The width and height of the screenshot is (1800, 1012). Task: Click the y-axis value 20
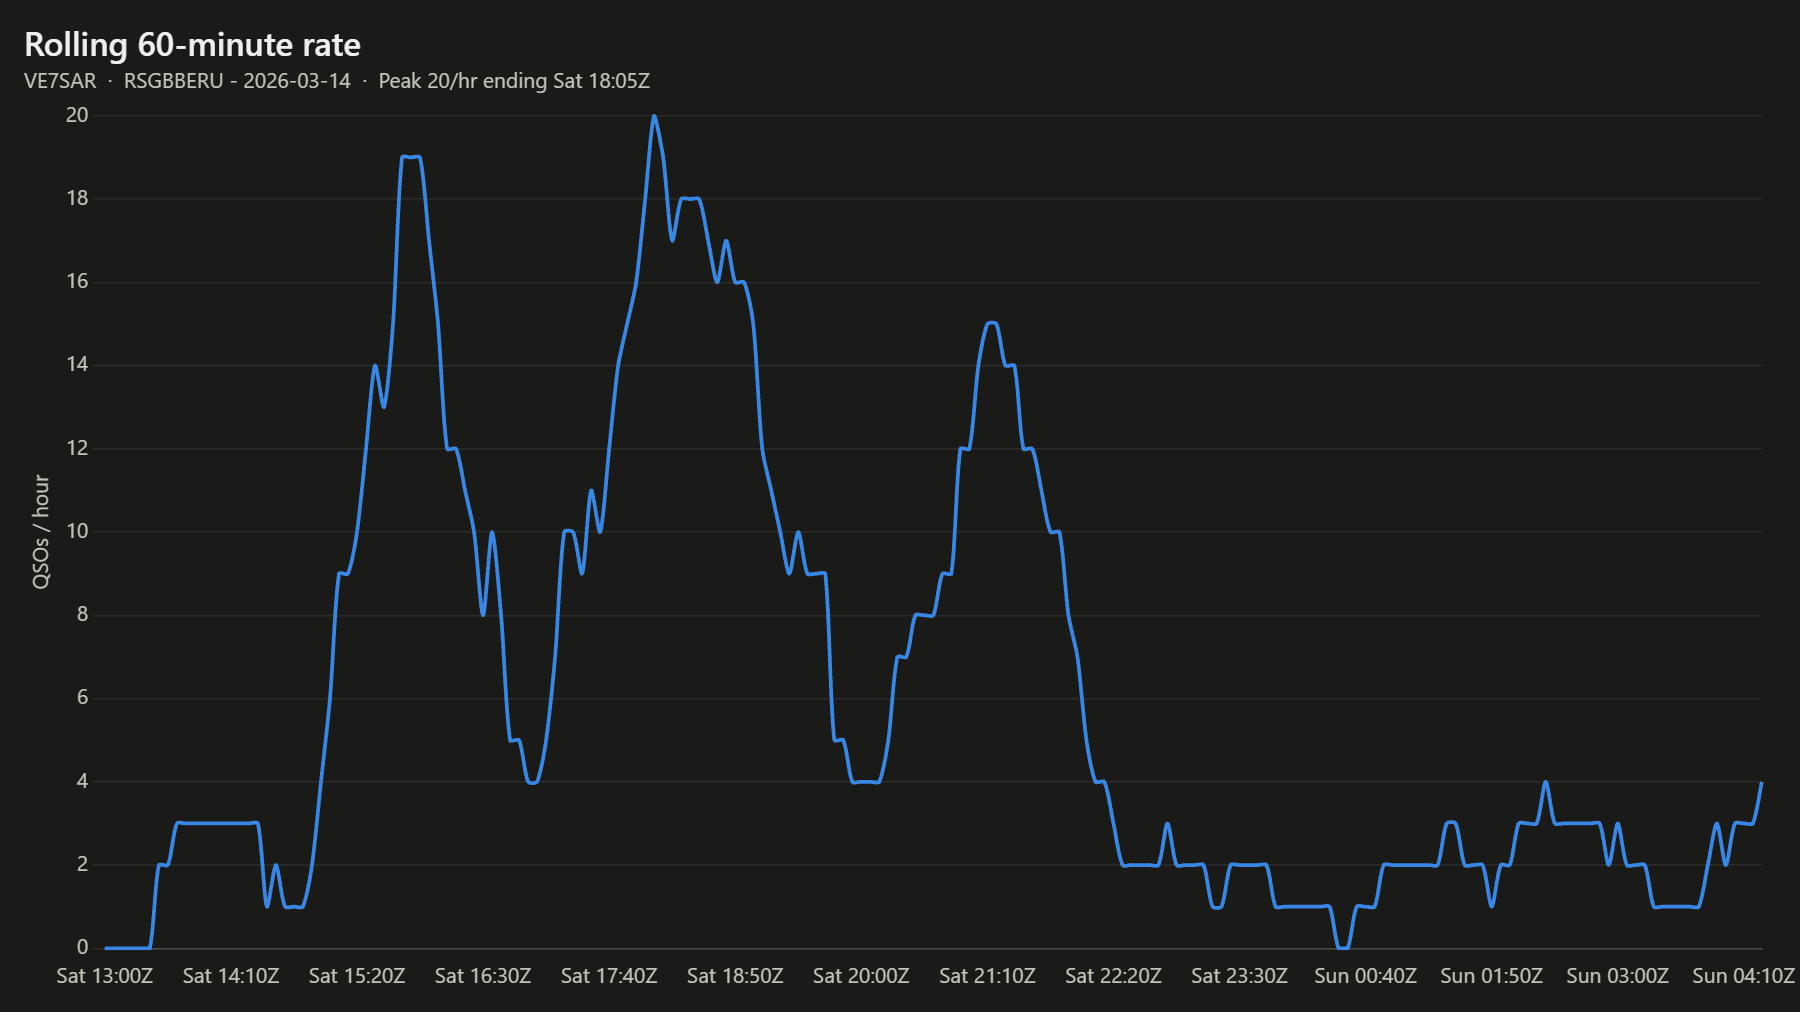(77, 115)
